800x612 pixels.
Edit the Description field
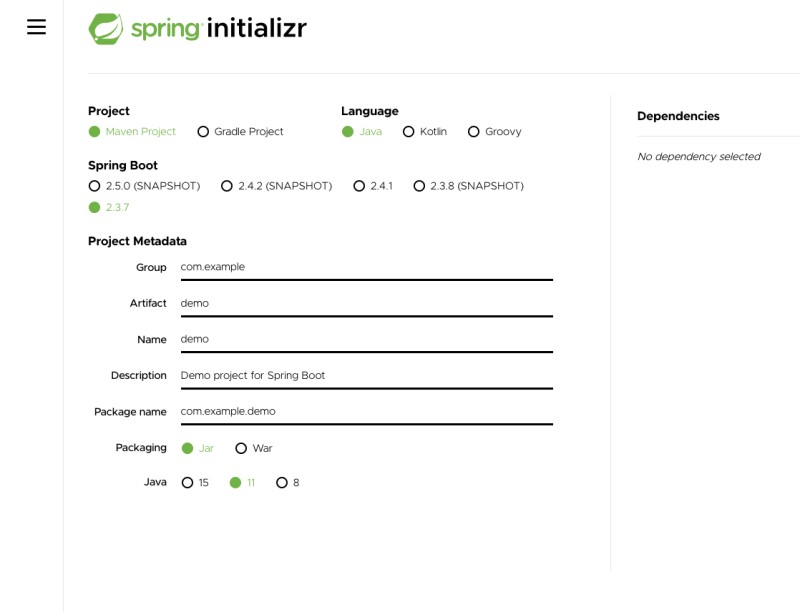(366, 376)
